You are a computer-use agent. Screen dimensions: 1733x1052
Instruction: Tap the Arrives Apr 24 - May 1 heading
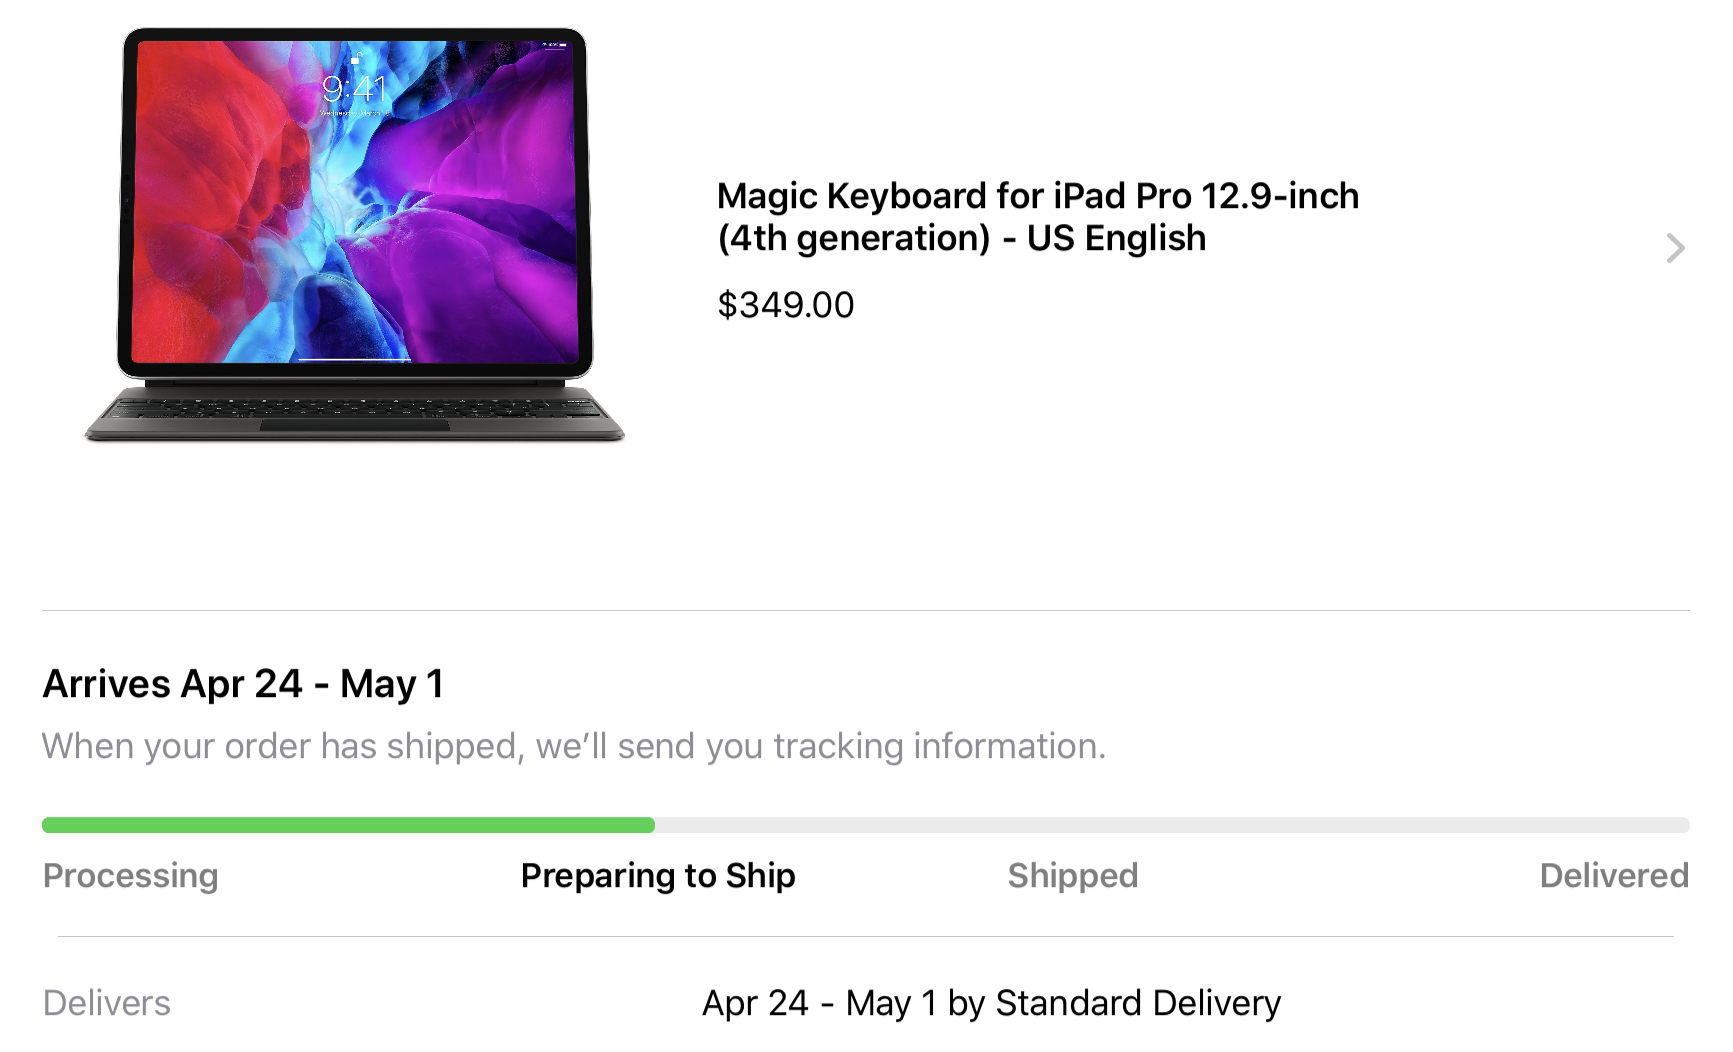tap(243, 684)
